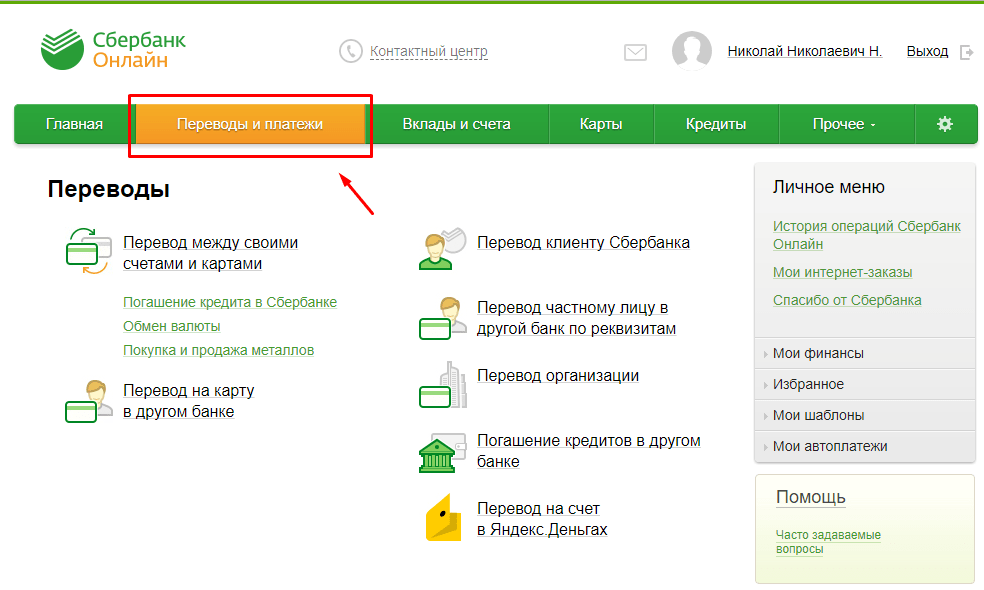Click the Перевод организации building icon

tap(442, 385)
